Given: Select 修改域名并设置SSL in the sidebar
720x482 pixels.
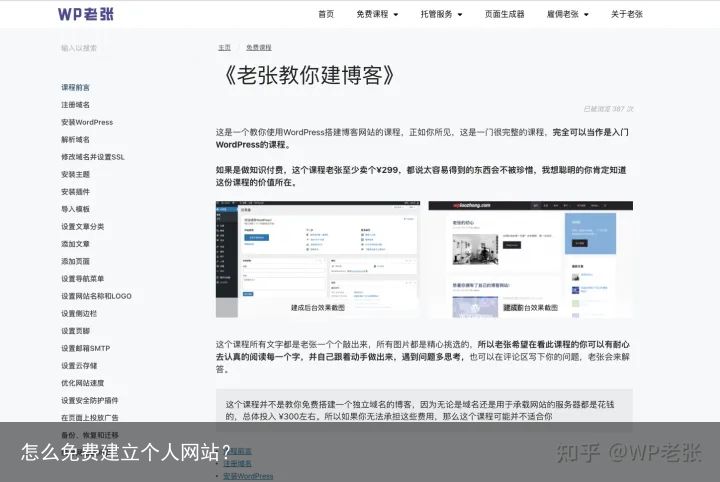Looking at the screenshot, I should [93, 157].
